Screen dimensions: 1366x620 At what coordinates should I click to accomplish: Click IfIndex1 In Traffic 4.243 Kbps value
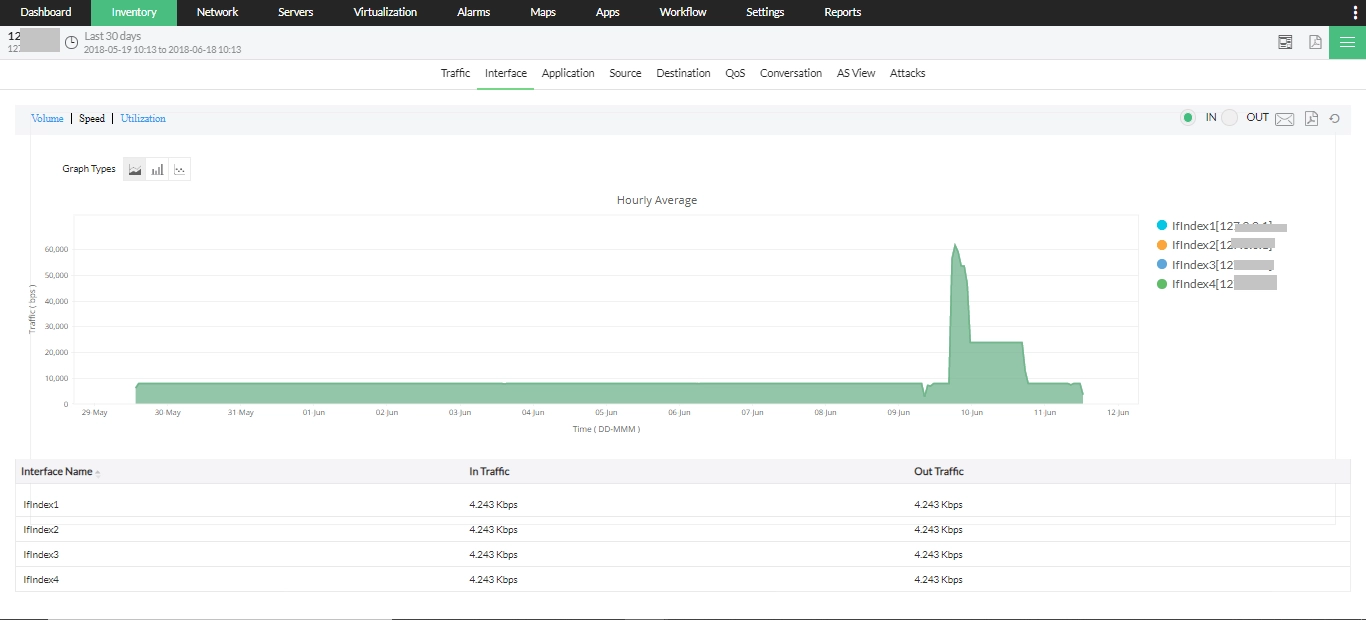493,505
